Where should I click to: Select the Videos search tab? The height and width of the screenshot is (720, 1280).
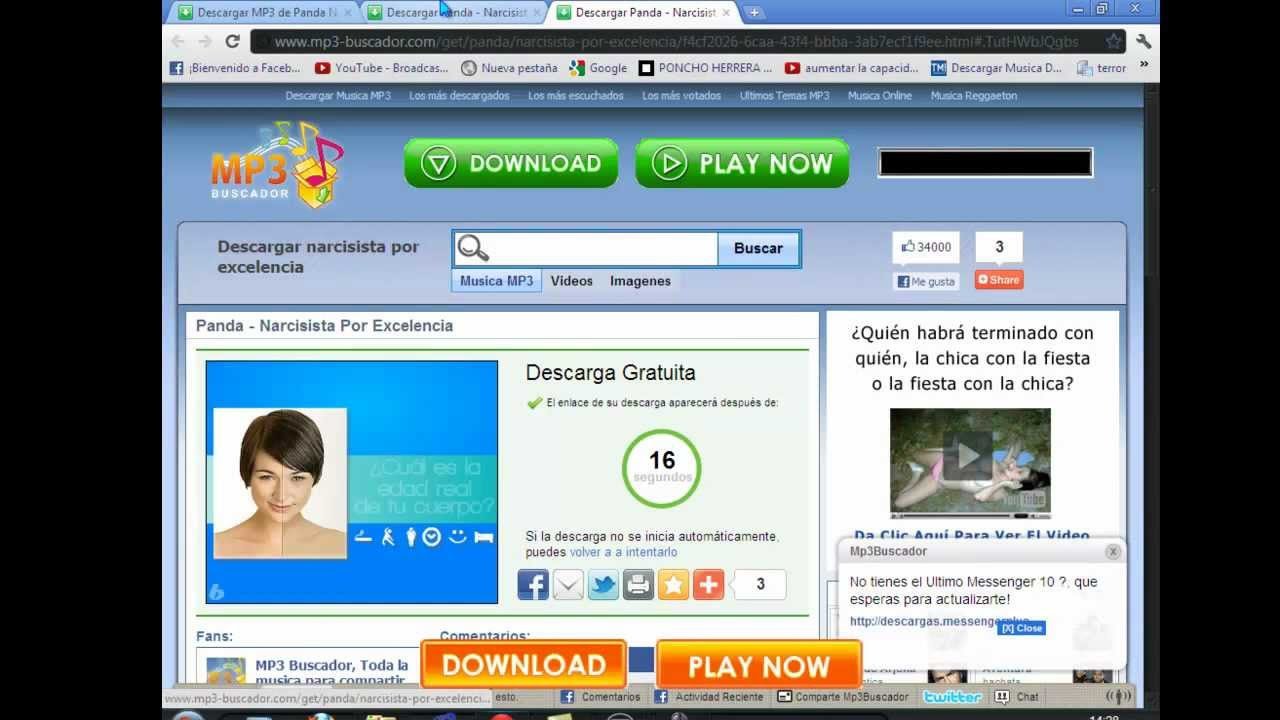click(571, 281)
